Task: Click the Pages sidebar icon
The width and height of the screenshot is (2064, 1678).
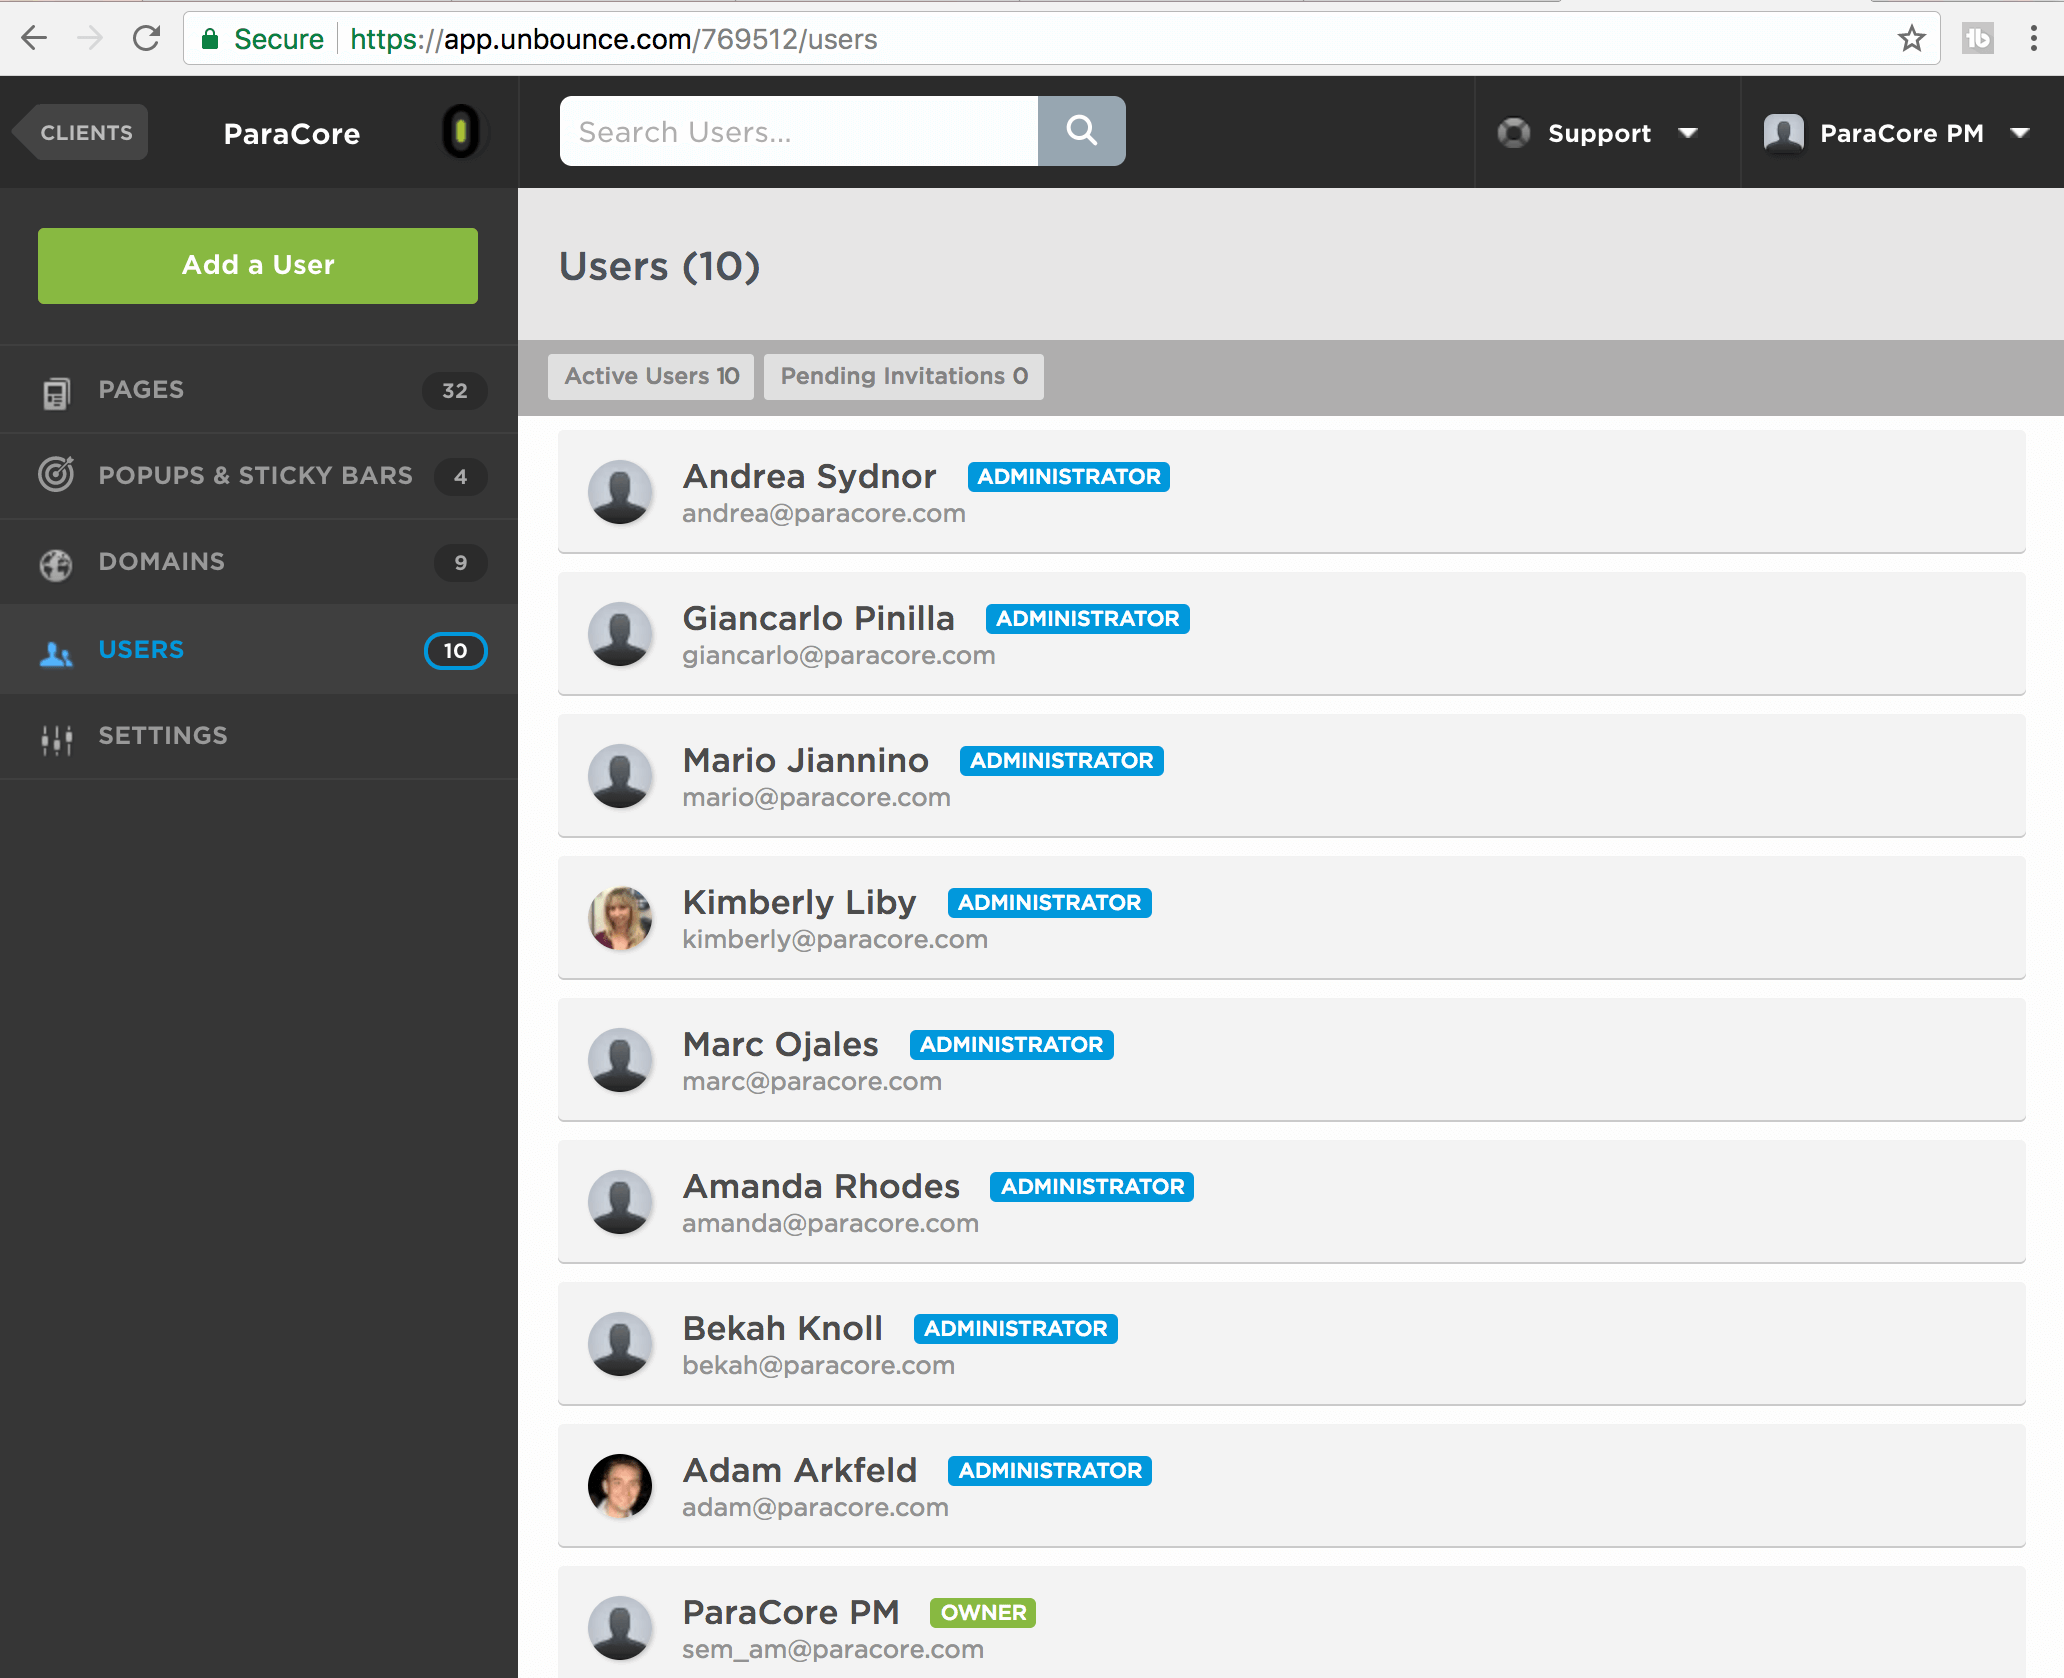Action: click(57, 392)
